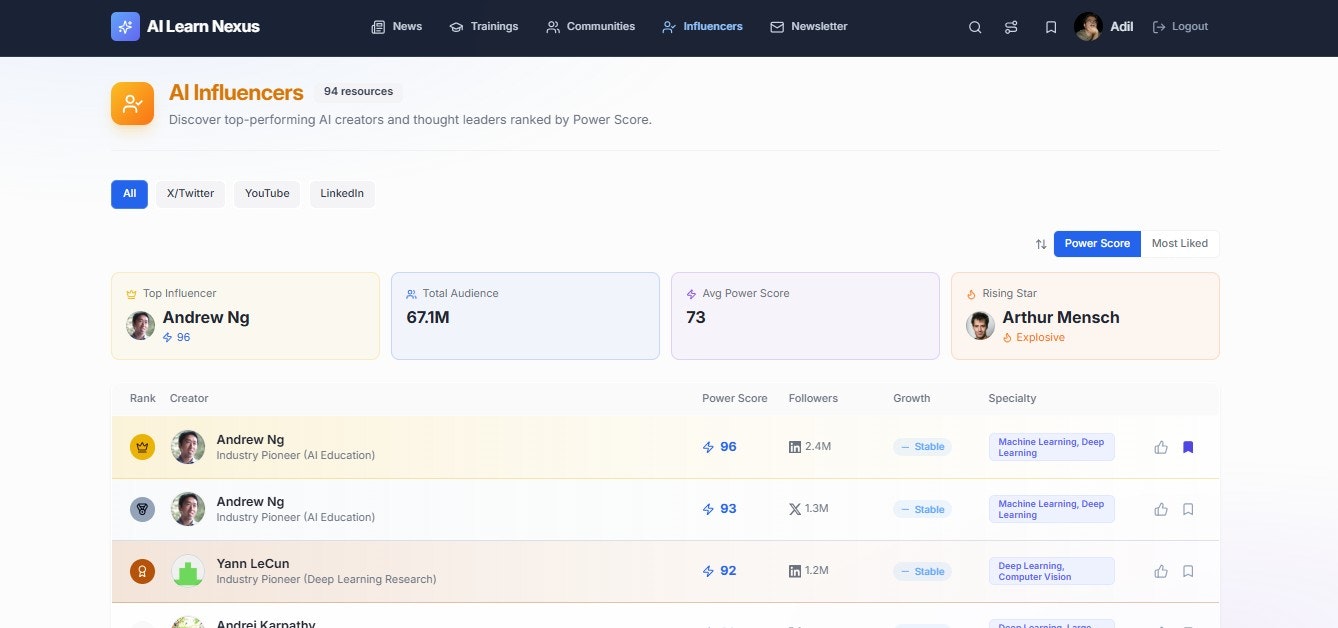
Task: Bookmark the Yann LeCun row
Action: (1188, 571)
